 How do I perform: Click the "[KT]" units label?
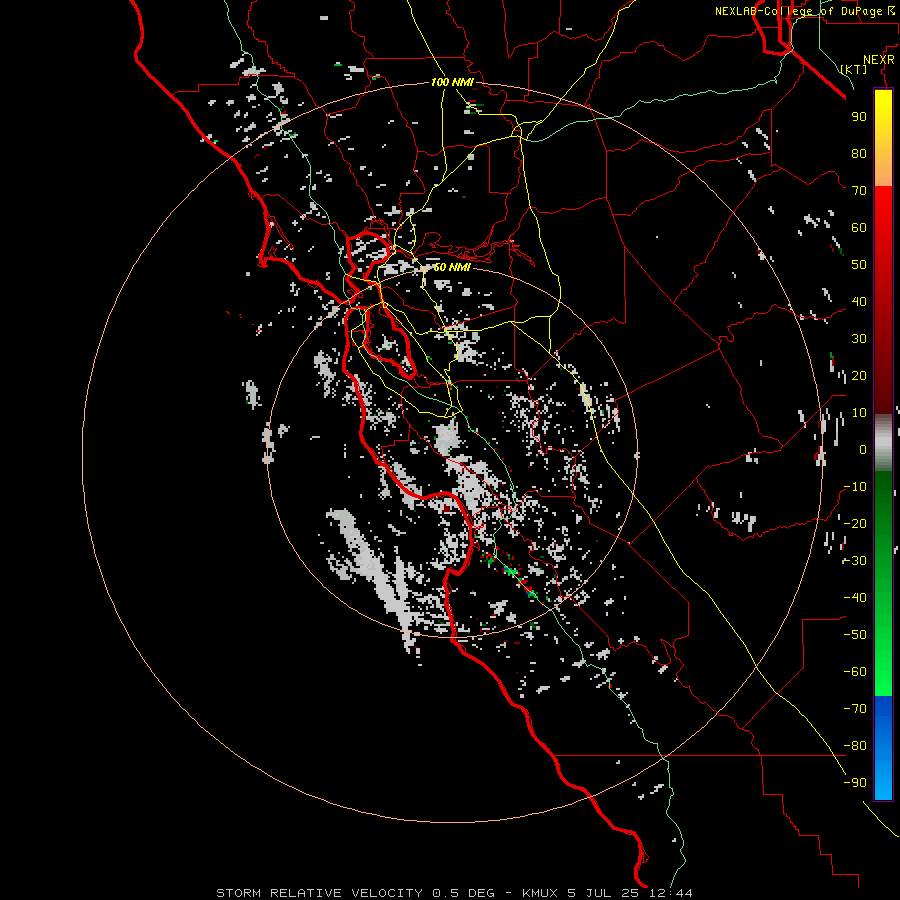point(854,69)
